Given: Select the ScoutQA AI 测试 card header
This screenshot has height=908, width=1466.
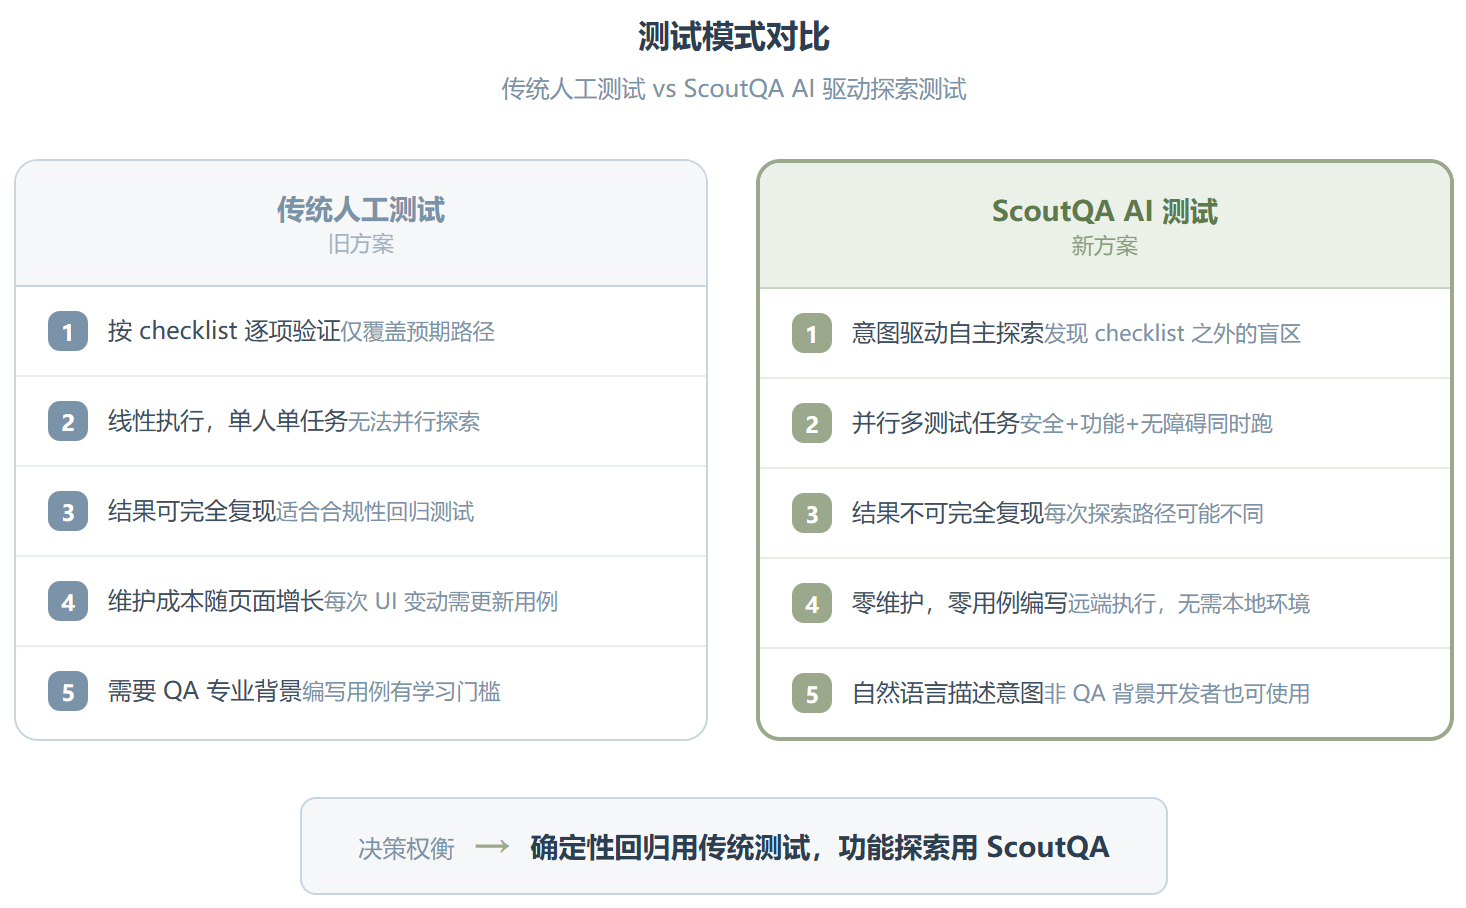Looking at the screenshot, I should pyautogui.click(x=1105, y=226).
